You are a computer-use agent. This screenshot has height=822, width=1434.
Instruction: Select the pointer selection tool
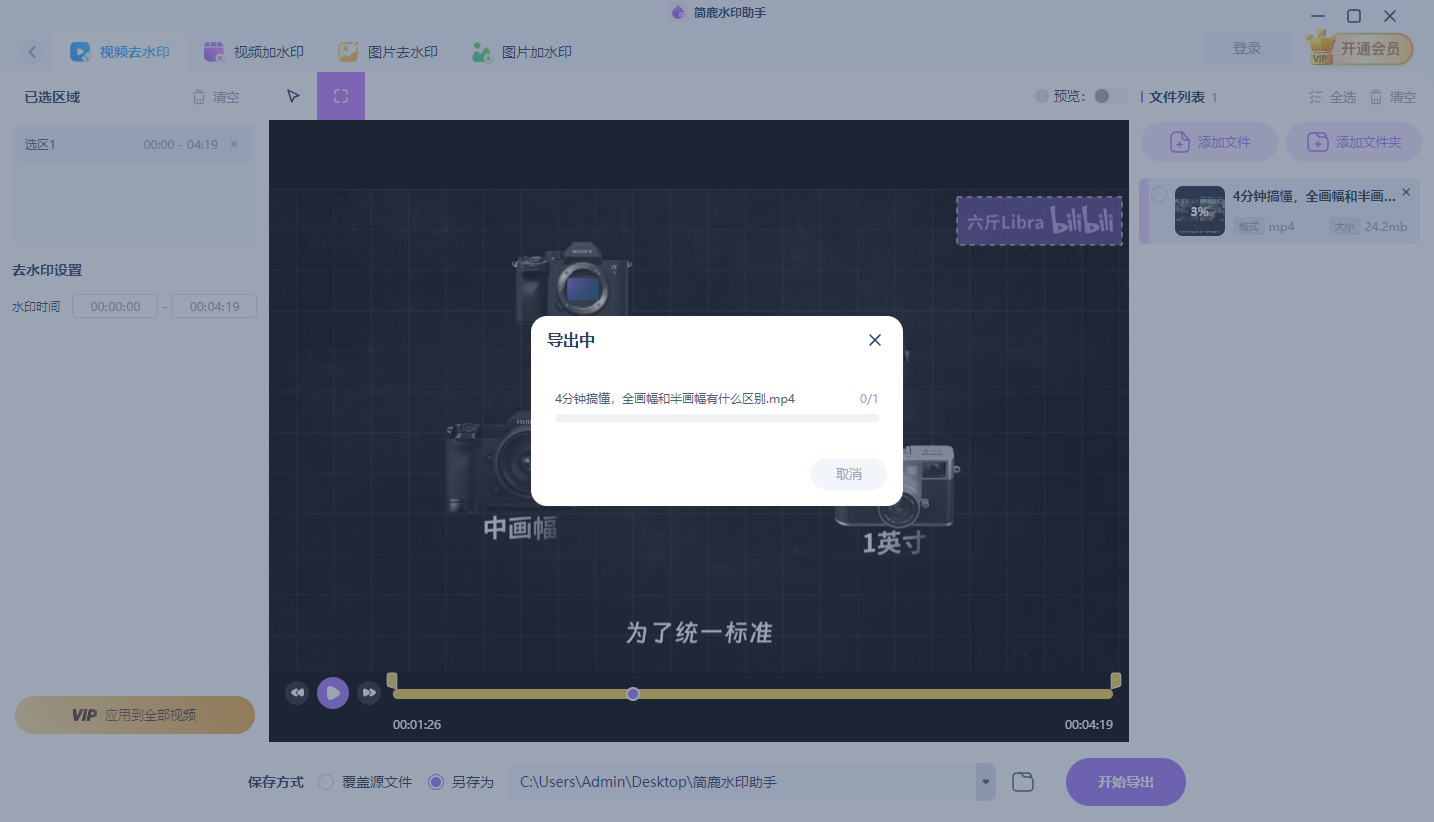[x=292, y=95]
